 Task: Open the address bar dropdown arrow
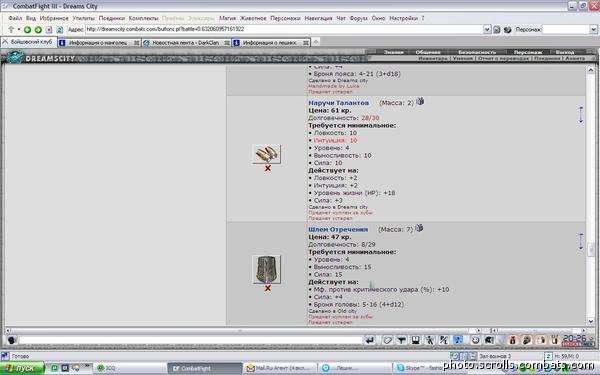pyautogui.click(x=487, y=29)
